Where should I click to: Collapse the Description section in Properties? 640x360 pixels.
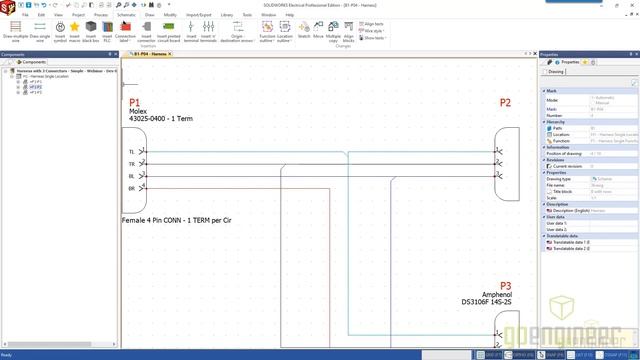click(x=544, y=204)
